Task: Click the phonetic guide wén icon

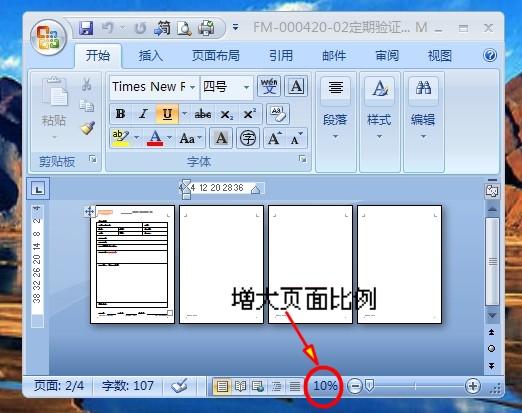Action: pos(269,86)
